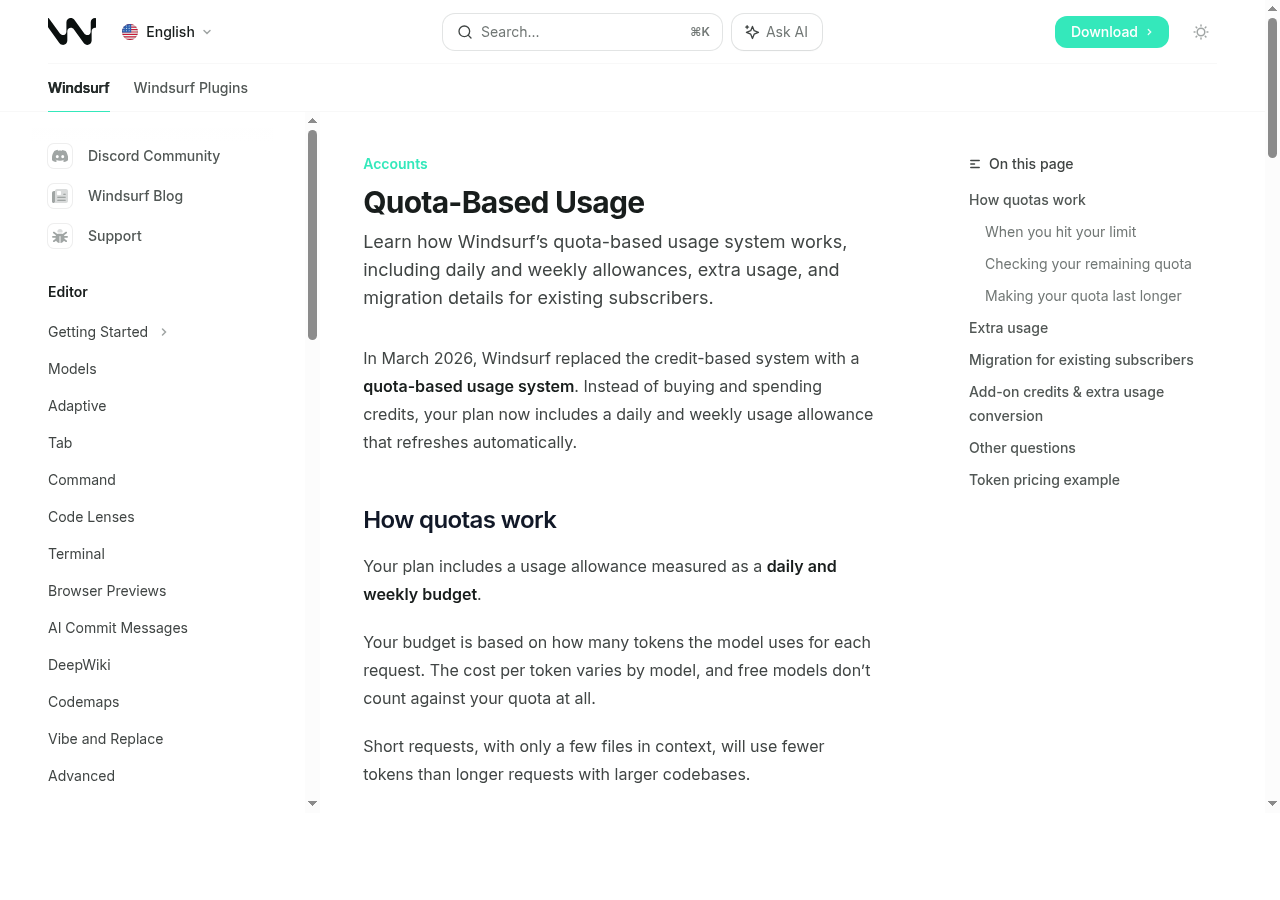1280x900 pixels.
Task: Jump to How quotas work section
Action: [x=1027, y=200]
